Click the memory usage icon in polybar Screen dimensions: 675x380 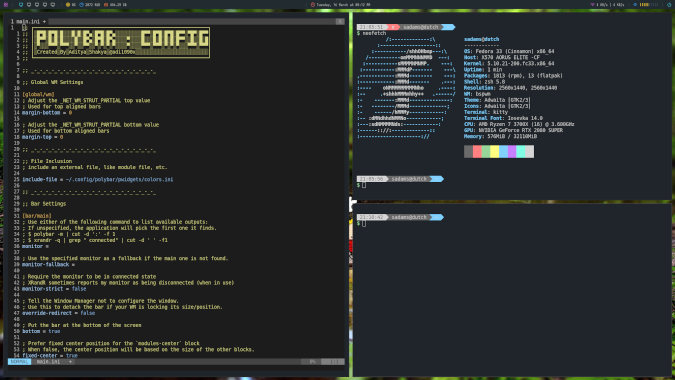pyautogui.click(x=81, y=5)
